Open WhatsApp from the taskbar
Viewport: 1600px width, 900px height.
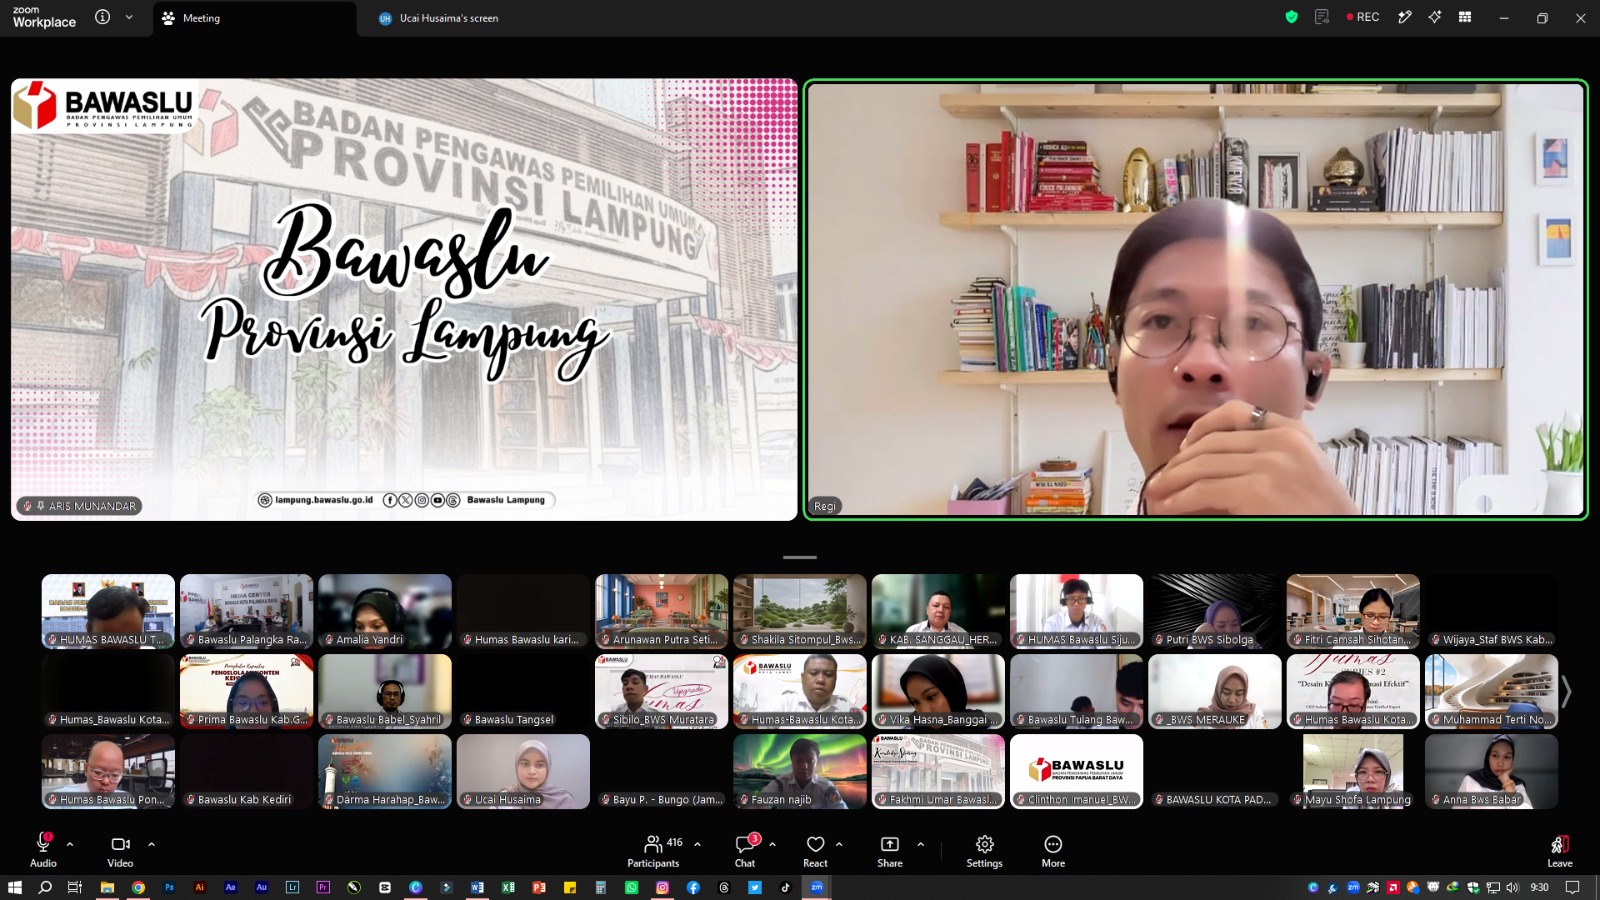point(631,887)
